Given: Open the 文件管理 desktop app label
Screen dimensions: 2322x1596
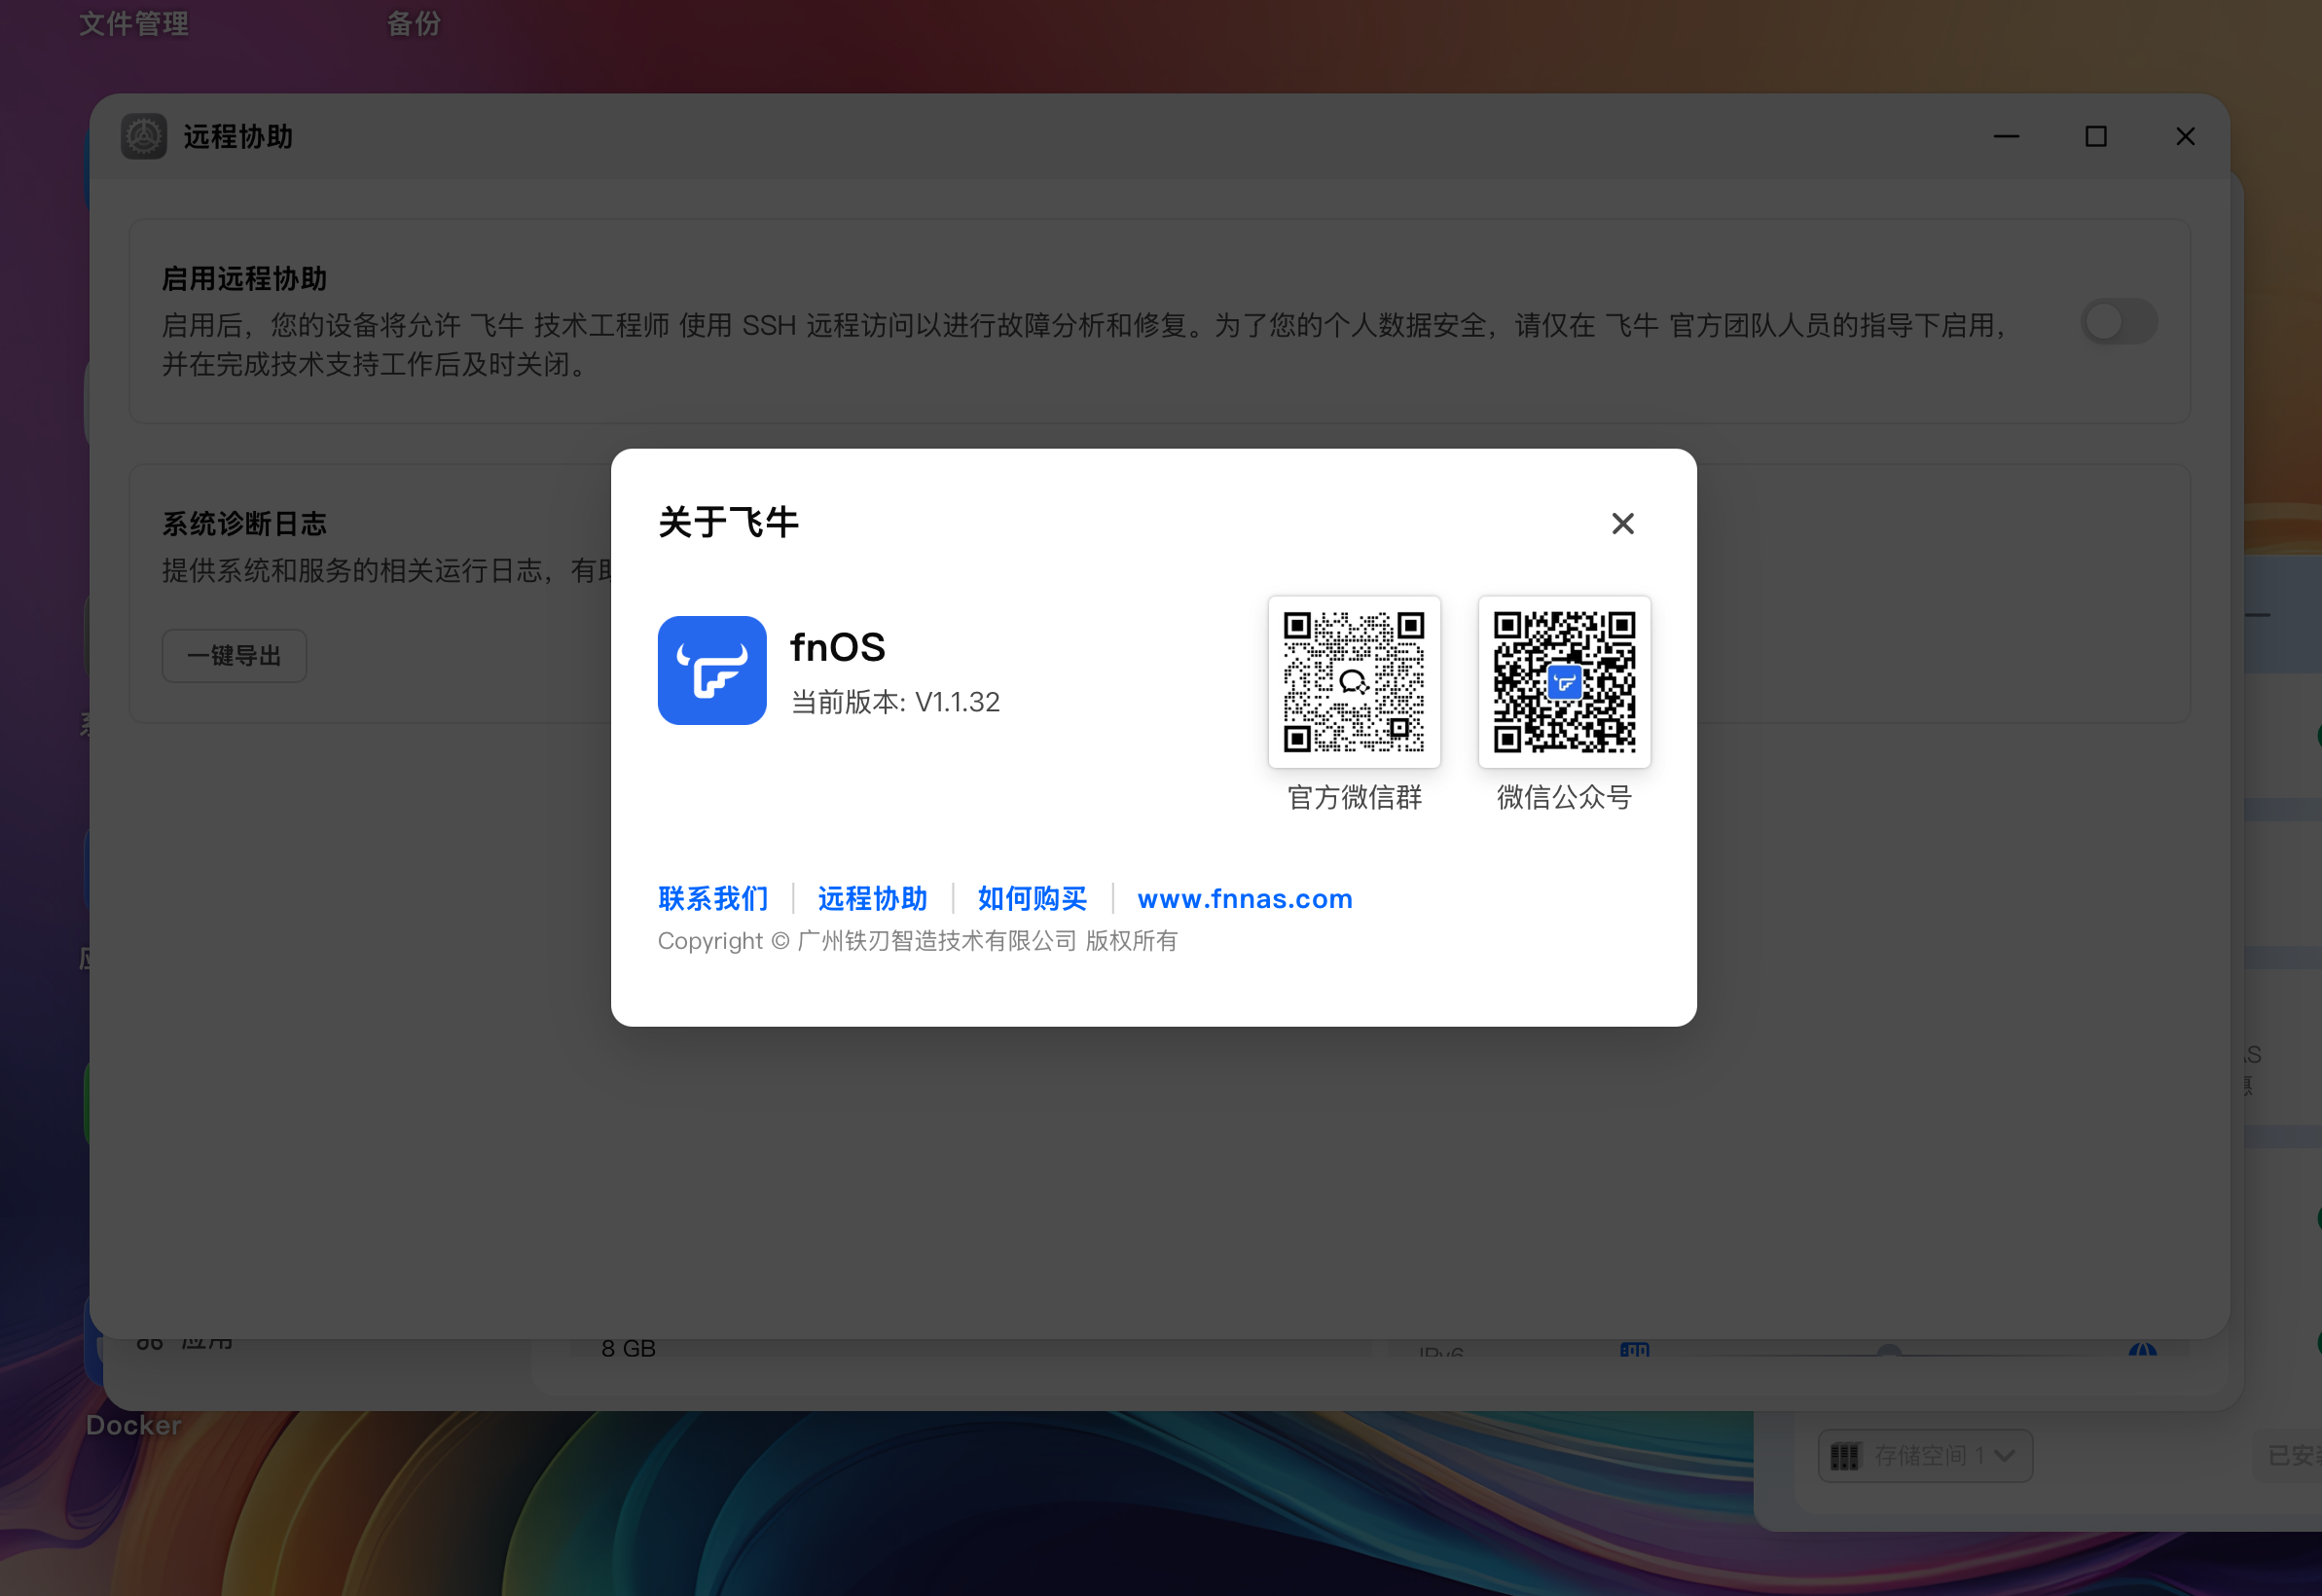Looking at the screenshot, I should pos(134,23).
